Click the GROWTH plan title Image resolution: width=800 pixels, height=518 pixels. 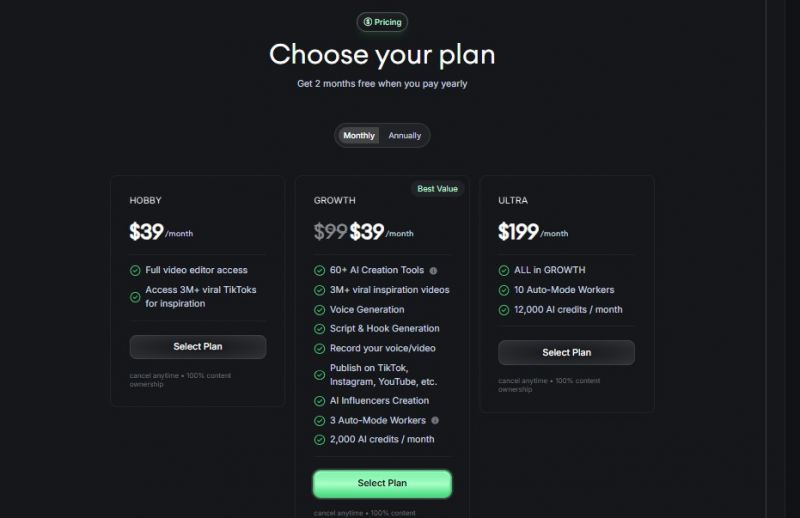pyautogui.click(x=335, y=201)
